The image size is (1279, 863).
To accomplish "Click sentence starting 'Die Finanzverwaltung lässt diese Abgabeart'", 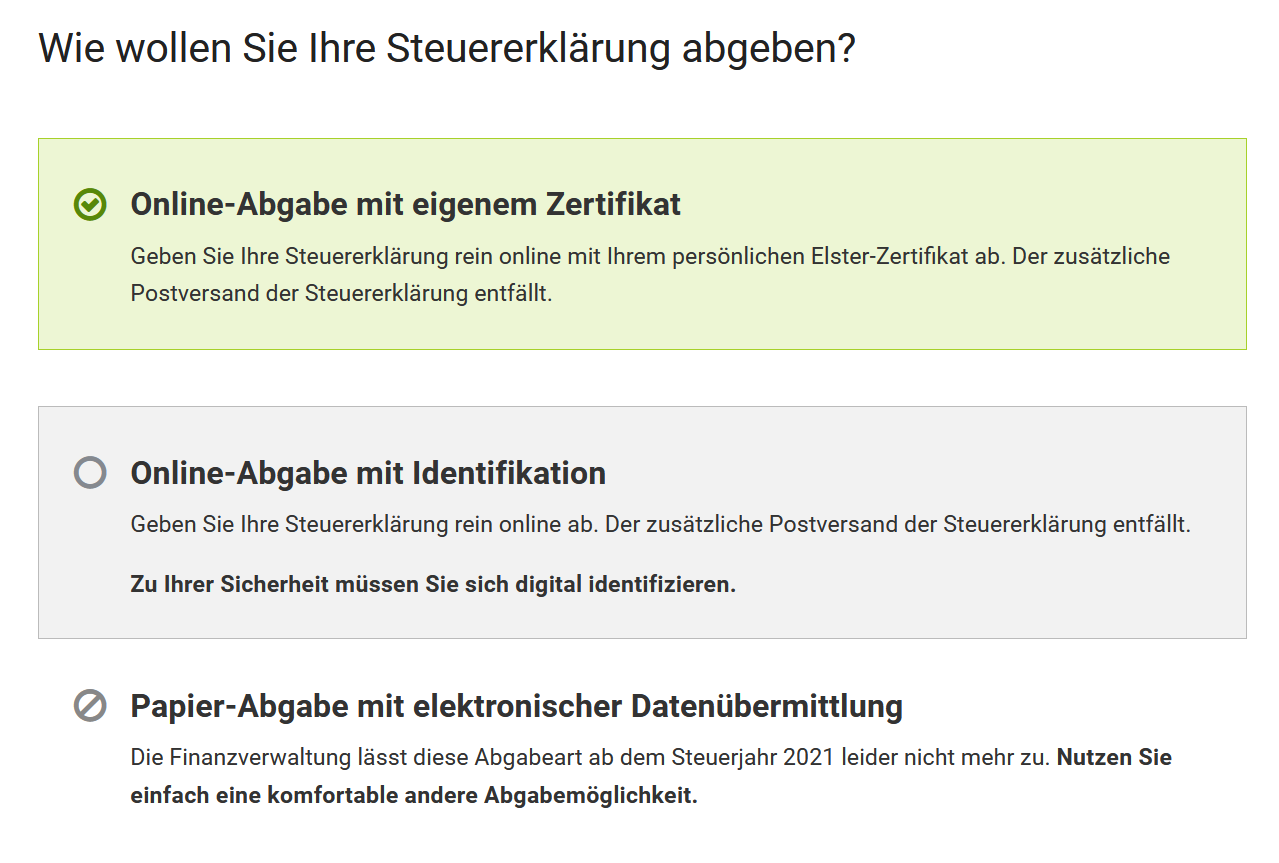I will click(590, 757).
